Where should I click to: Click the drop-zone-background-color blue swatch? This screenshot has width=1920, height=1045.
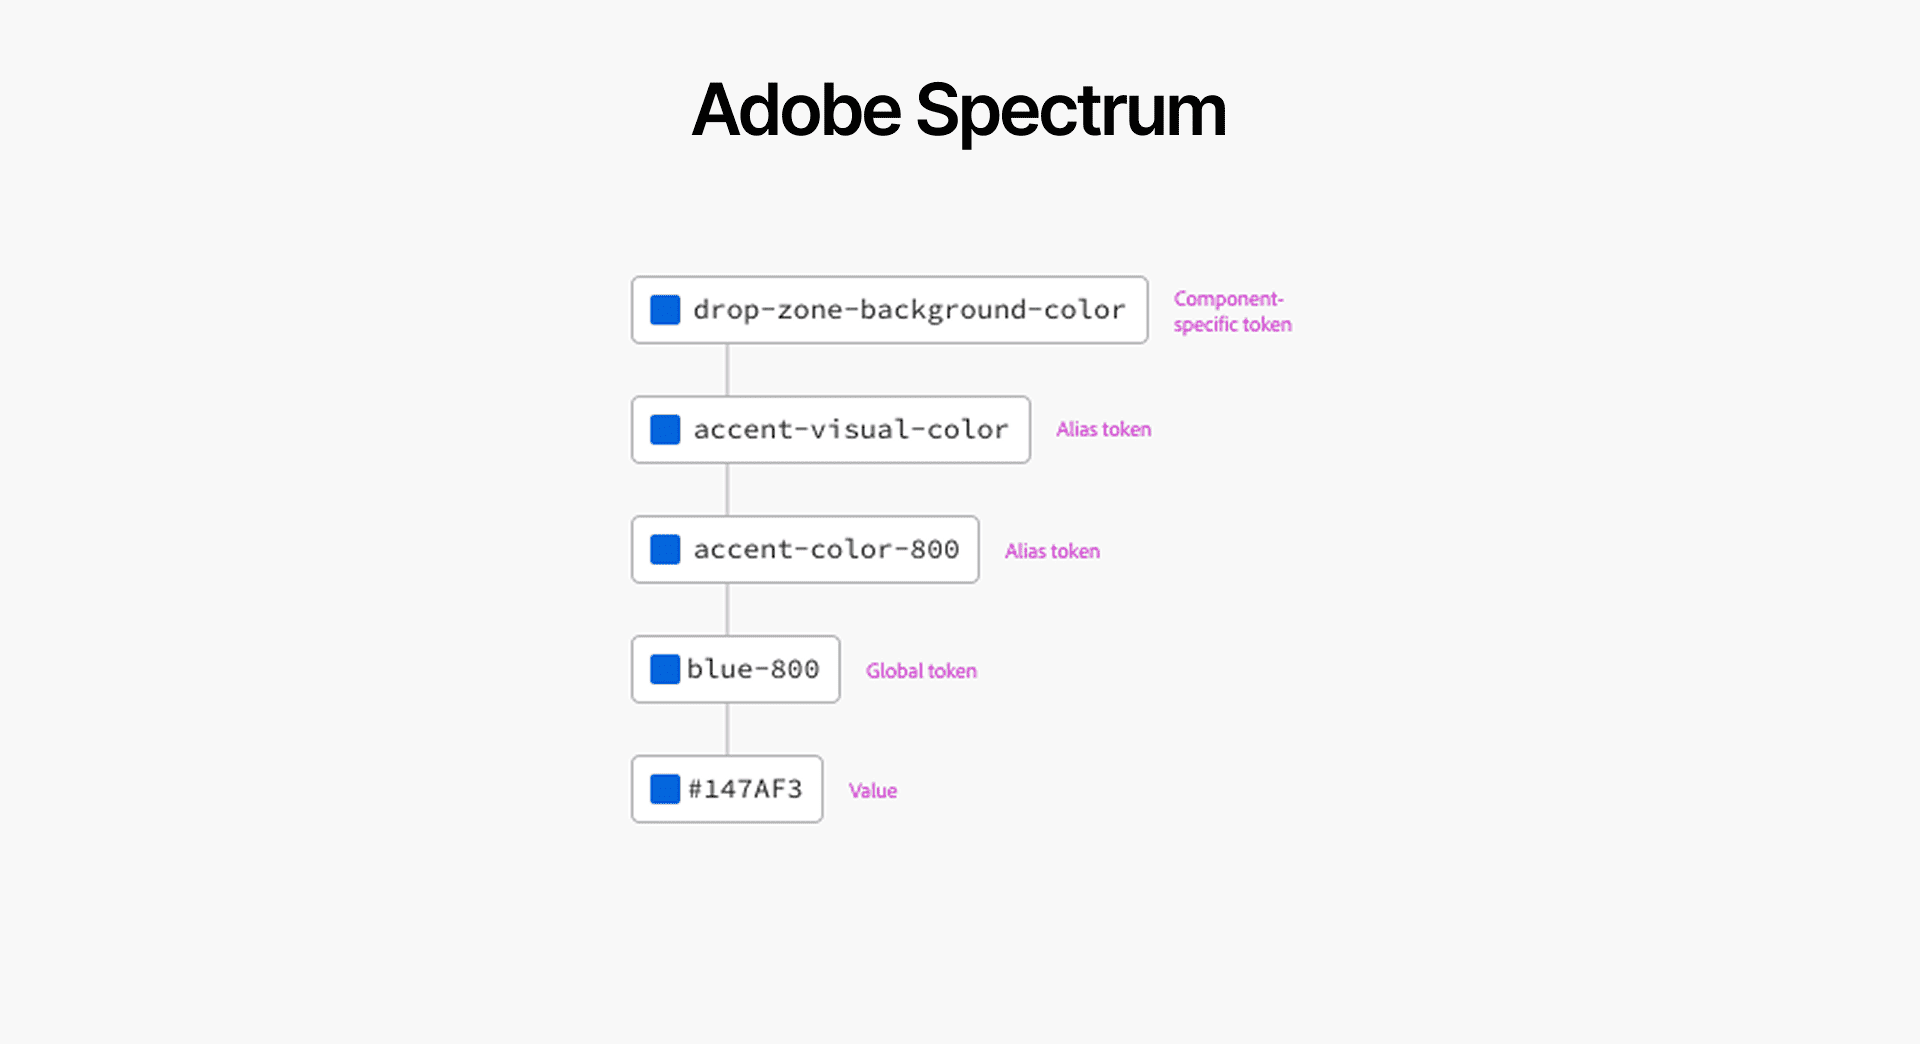[x=665, y=310]
